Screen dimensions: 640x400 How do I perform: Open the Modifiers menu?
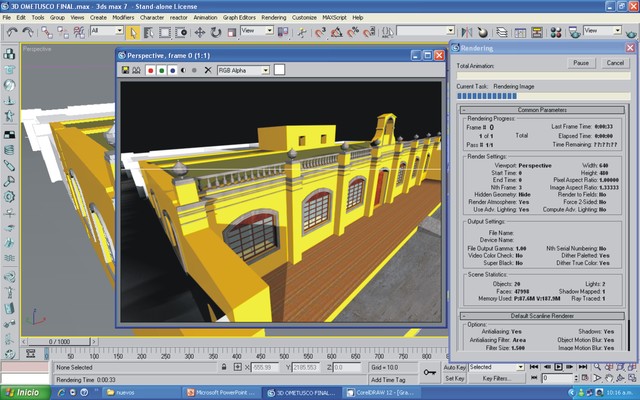click(x=123, y=18)
